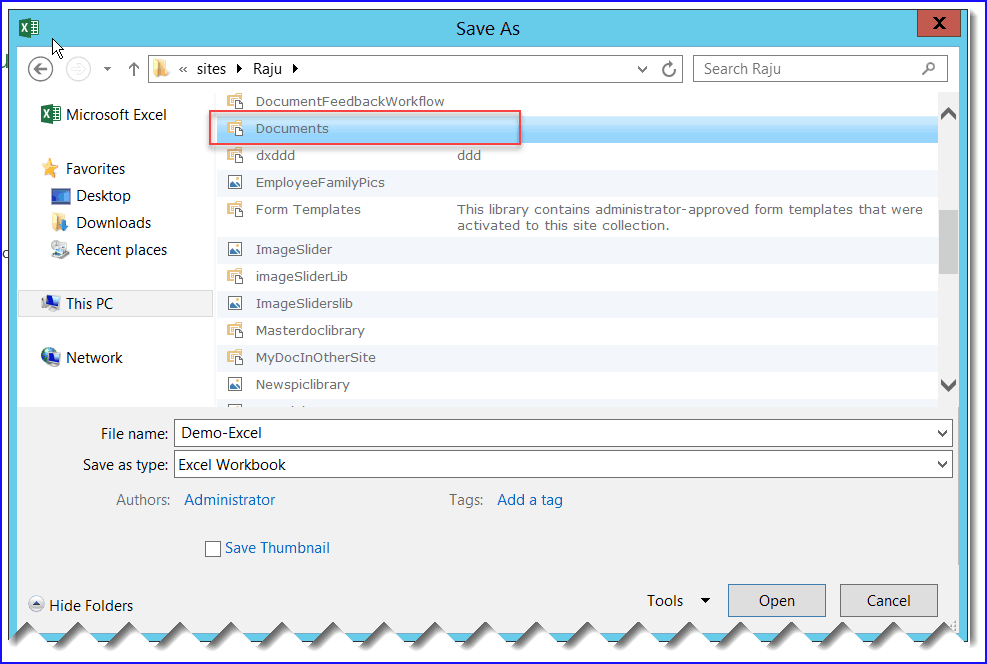This screenshot has height=664, width=987.
Task: Click the Open button
Action: pos(776,600)
